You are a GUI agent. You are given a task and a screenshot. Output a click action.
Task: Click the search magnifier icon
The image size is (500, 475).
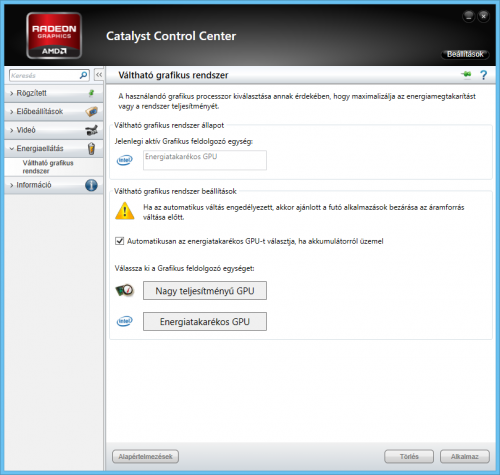[x=83, y=75]
